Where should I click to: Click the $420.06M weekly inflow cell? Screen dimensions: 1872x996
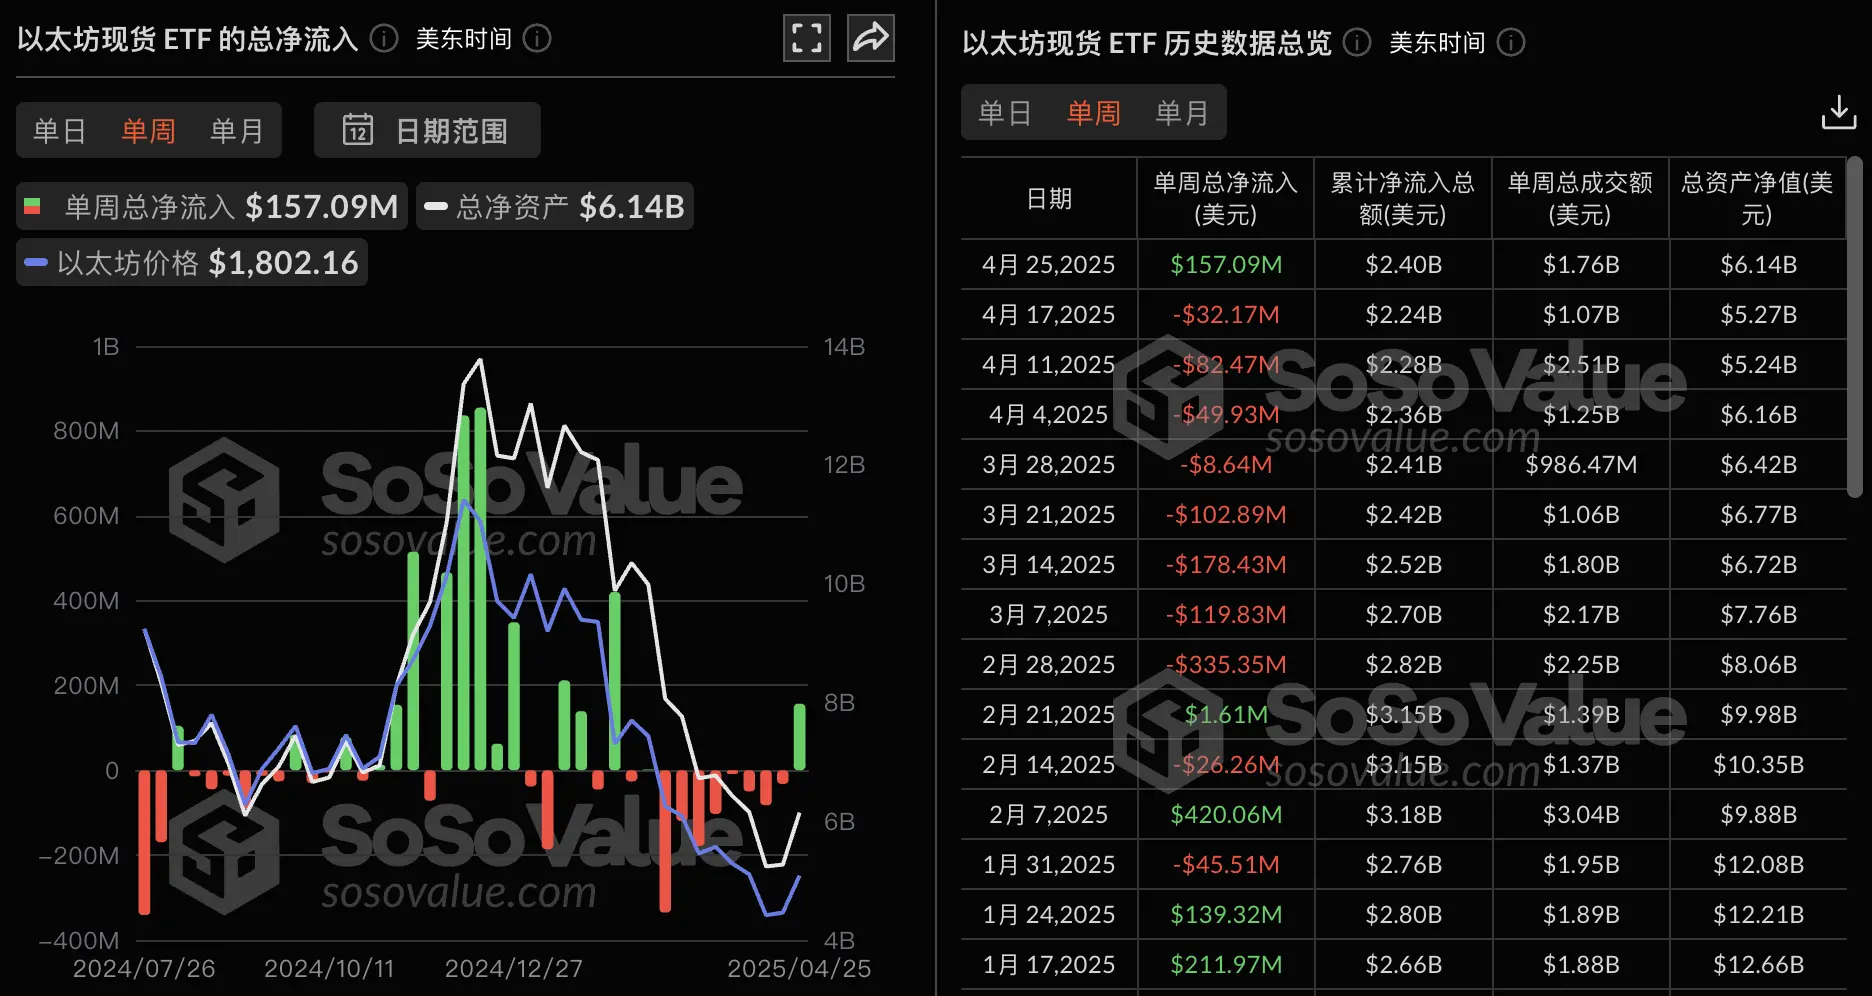tap(1226, 815)
